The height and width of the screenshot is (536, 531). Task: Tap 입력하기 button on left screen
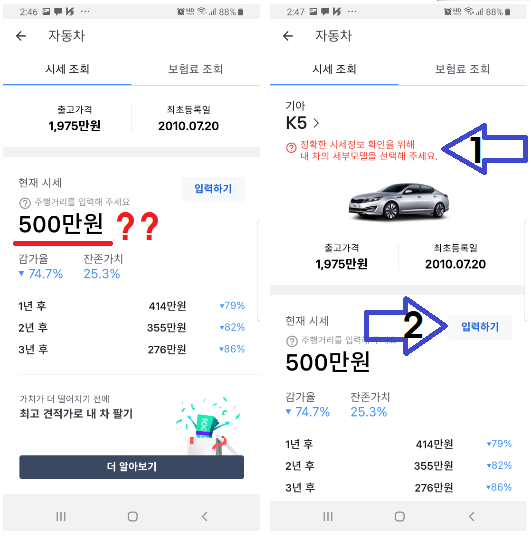pyautogui.click(x=213, y=189)
